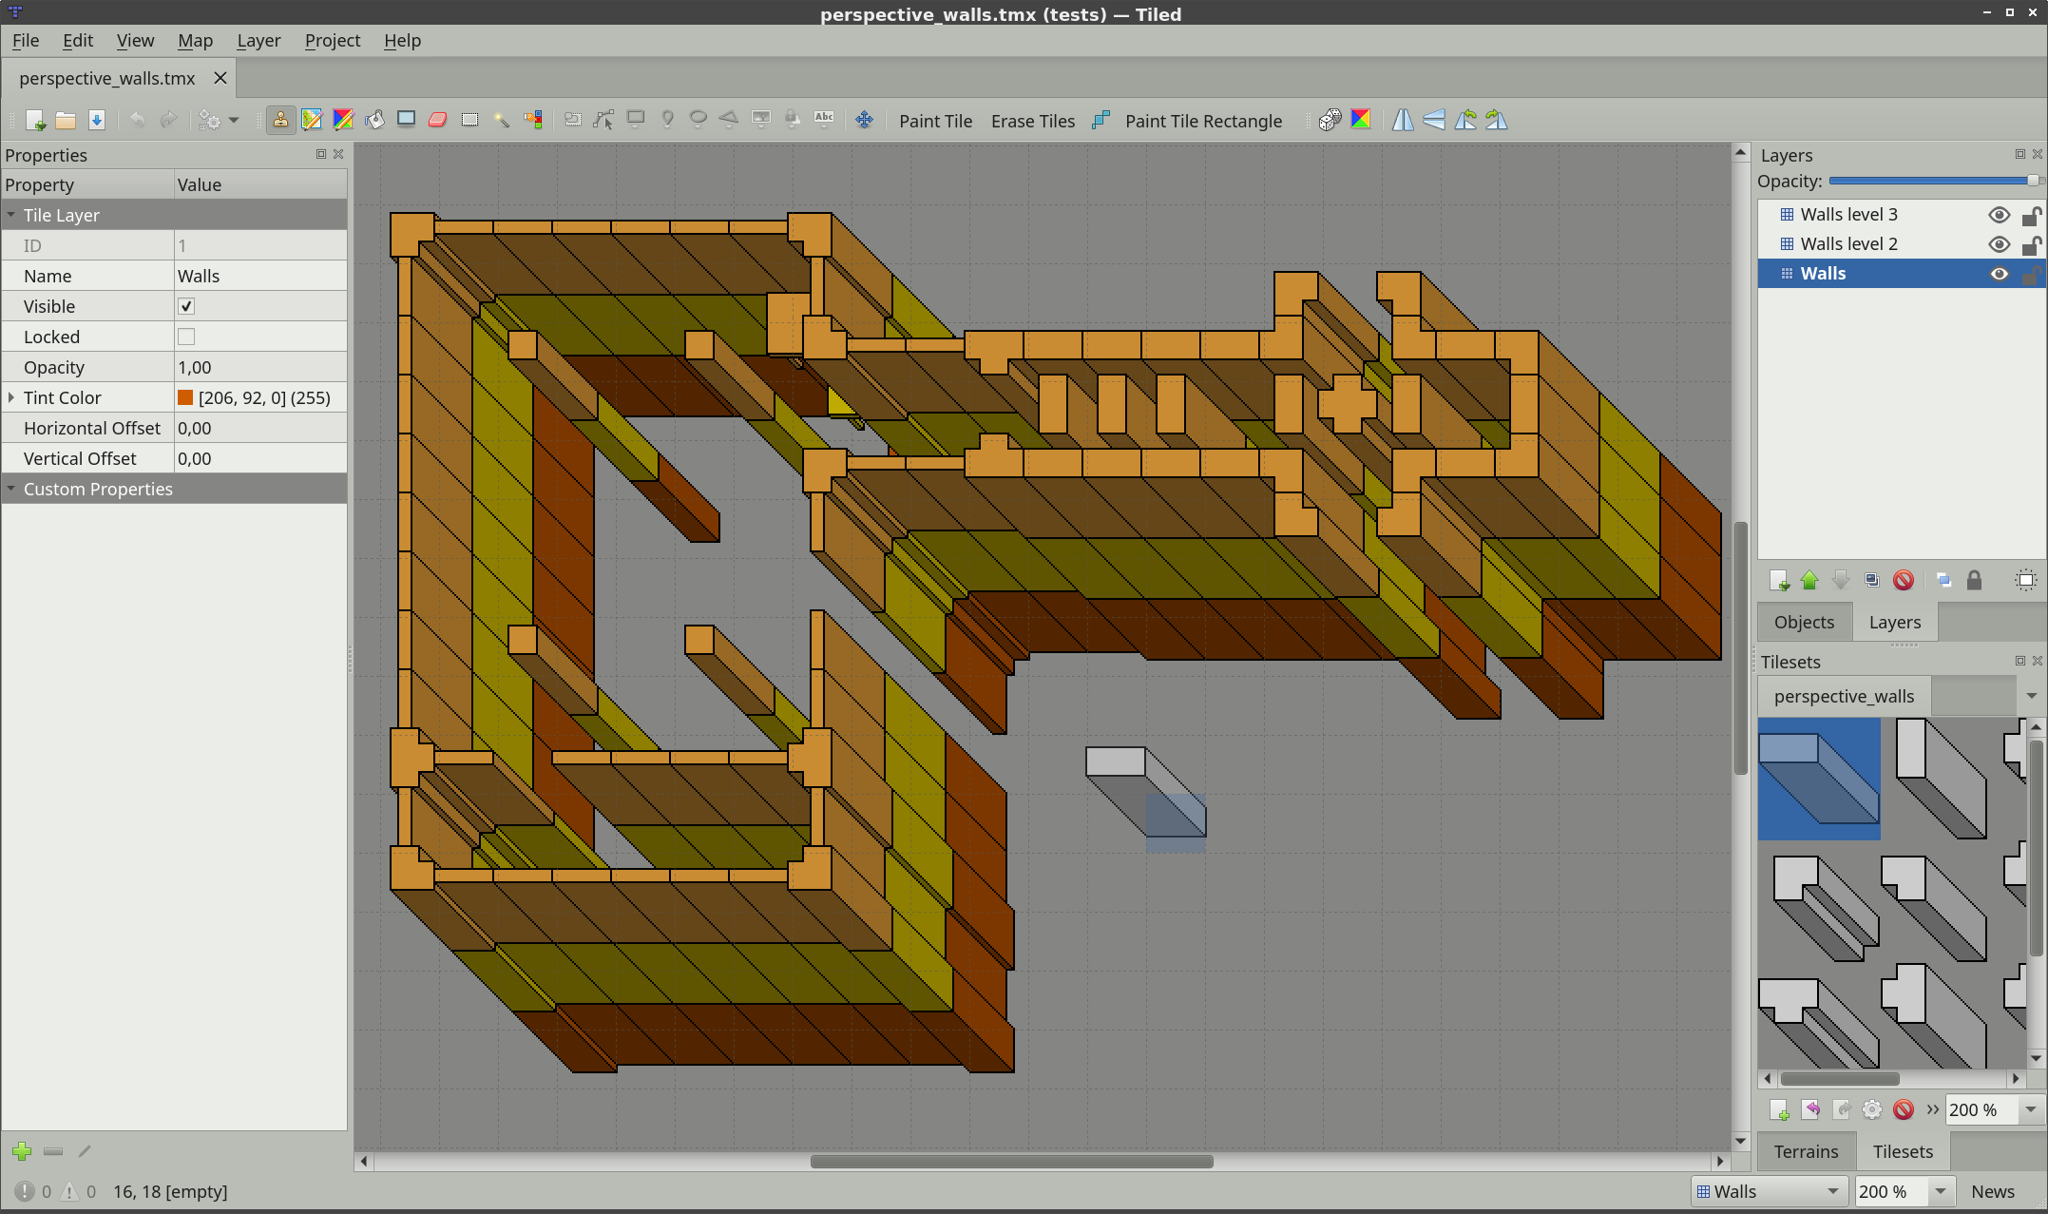Screen dimensions: 2048x1214
Task: Click the Open file folder icon
Action: [x=66, y=120]
